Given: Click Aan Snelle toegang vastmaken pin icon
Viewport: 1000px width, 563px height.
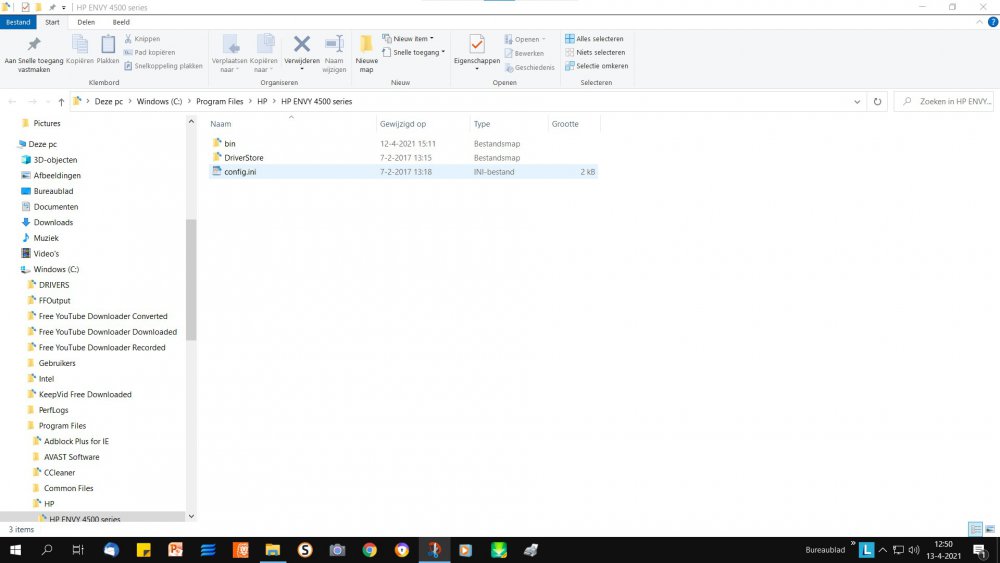Looking at the screenshot, I should (34, 46).
